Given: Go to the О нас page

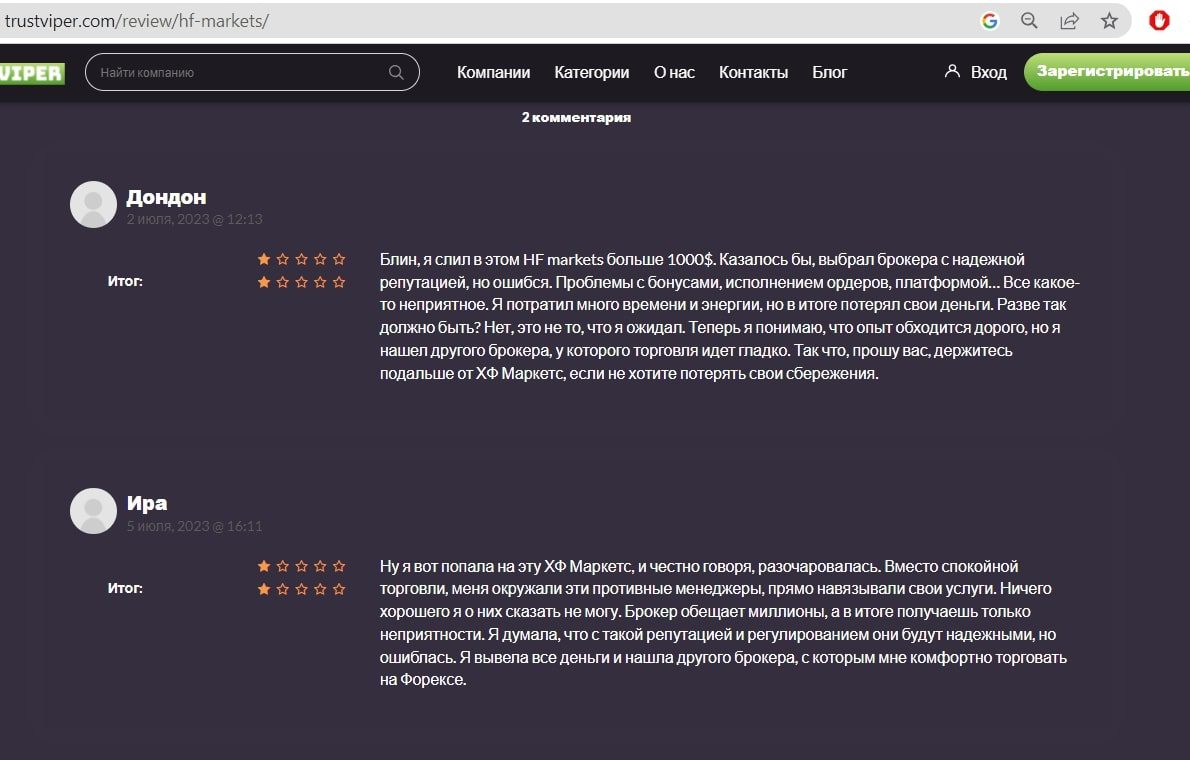Looking at the screenshot, I should click(675, 72).
